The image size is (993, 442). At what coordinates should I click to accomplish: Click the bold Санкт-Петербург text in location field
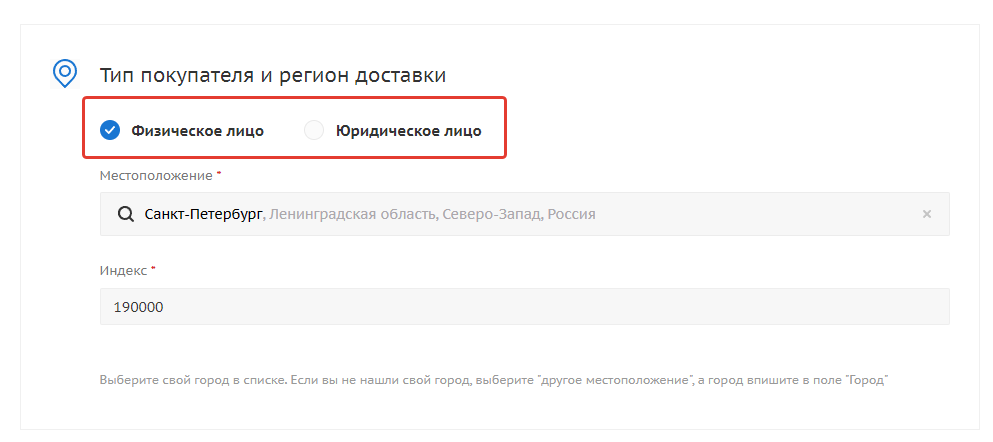pos(203,214)
